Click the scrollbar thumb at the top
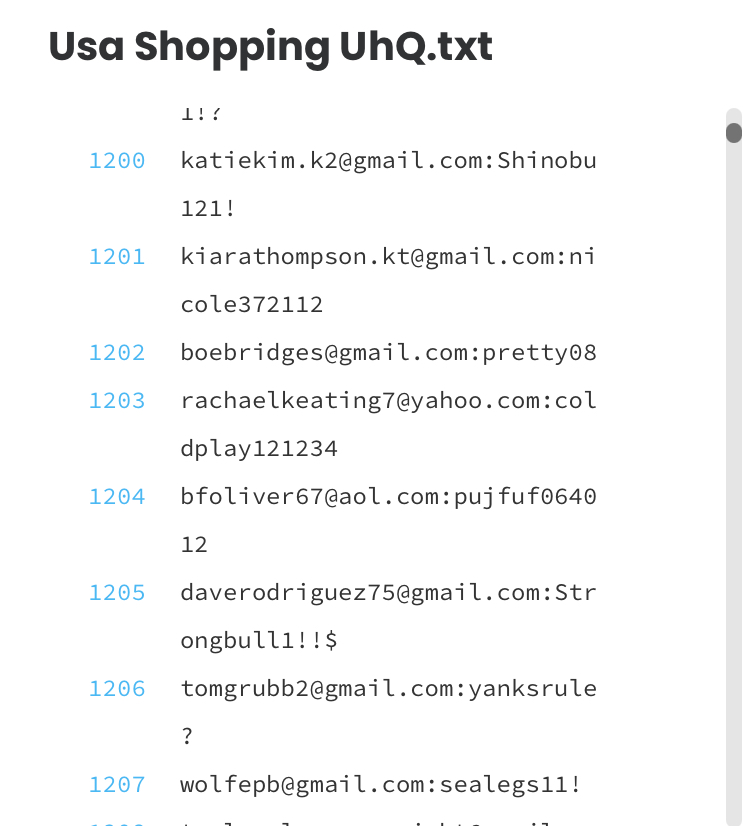The image size is (750, 826). (734, 133)
